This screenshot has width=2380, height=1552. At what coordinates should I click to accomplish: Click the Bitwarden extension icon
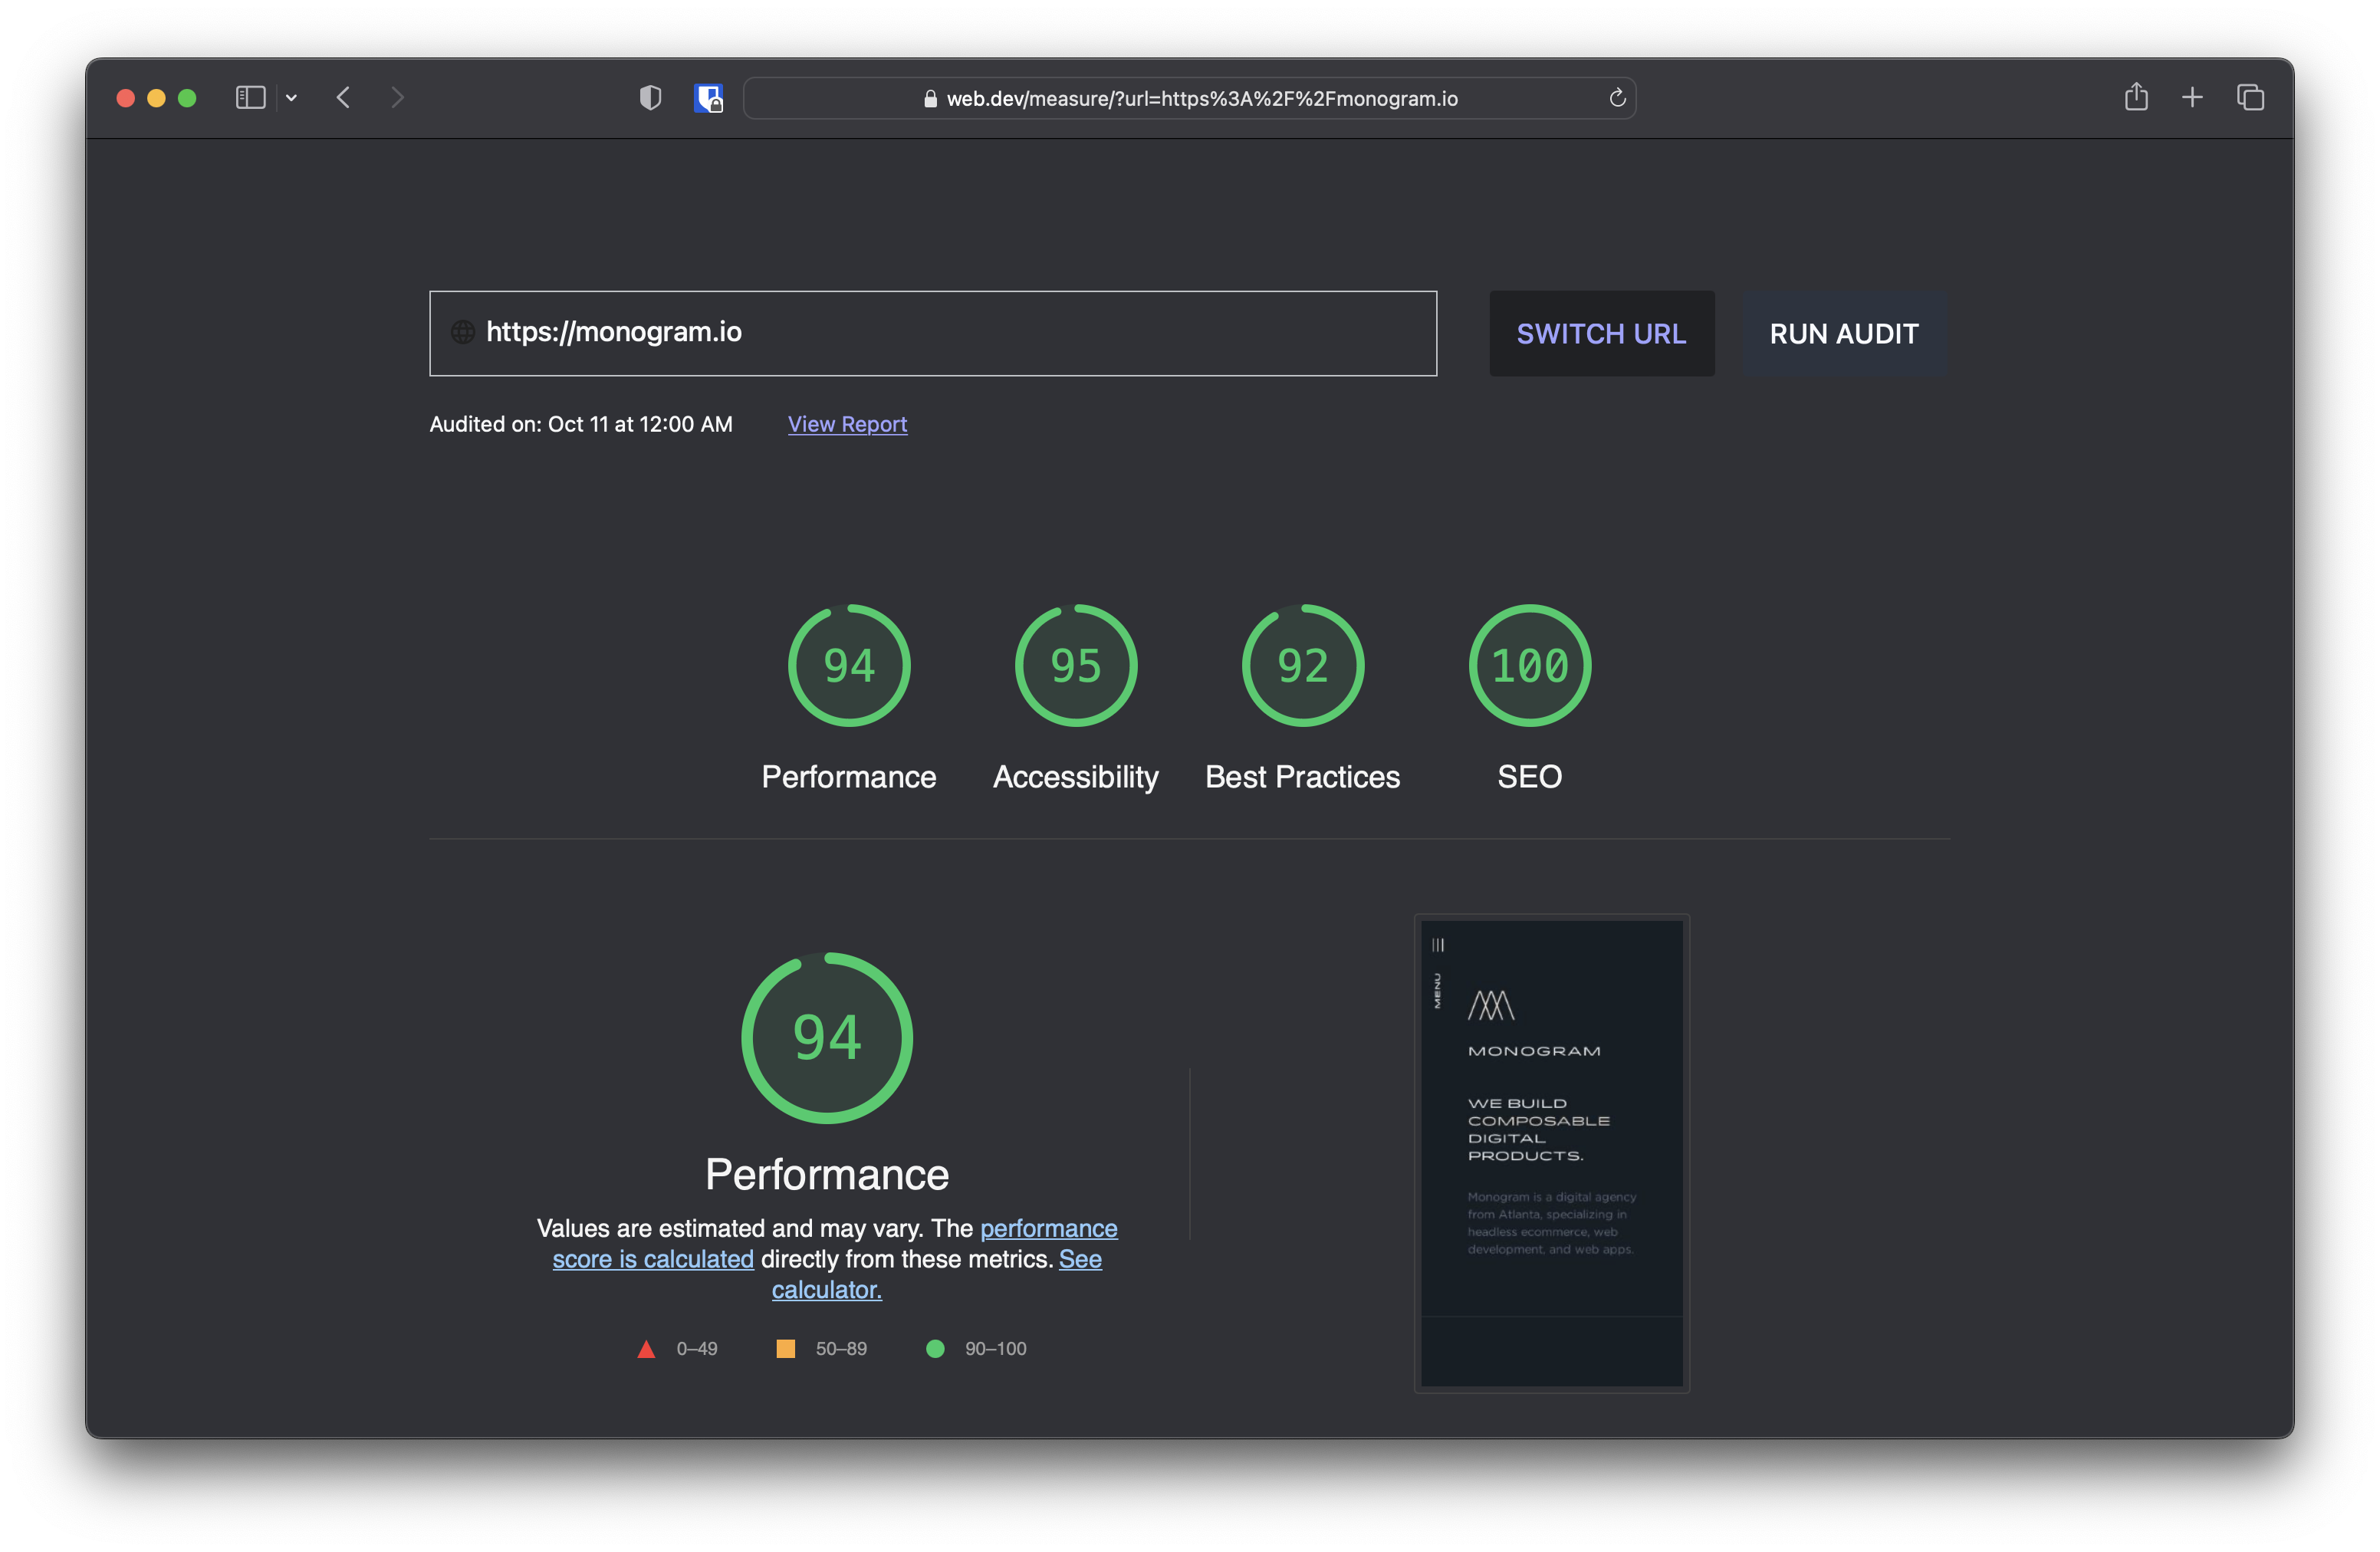pos(709,98)
